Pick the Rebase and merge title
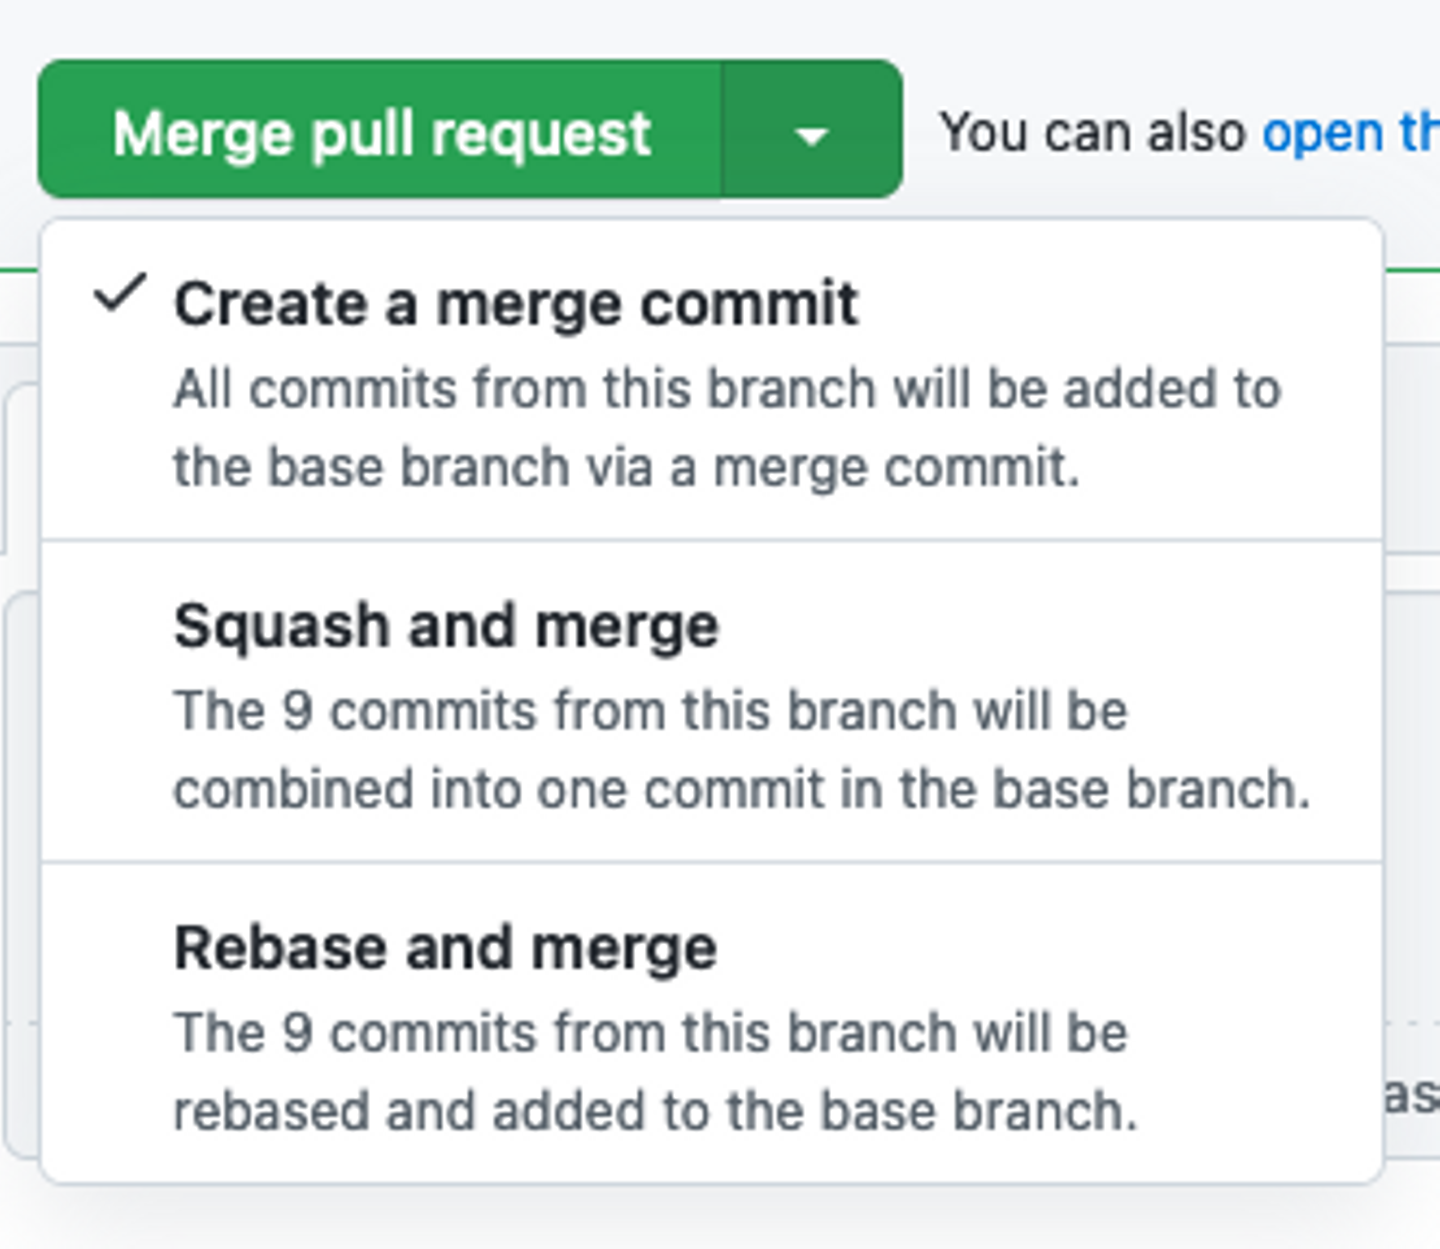Viewport: 1440px width, 1249px height. pyautogui.click(x=445, y=948)
